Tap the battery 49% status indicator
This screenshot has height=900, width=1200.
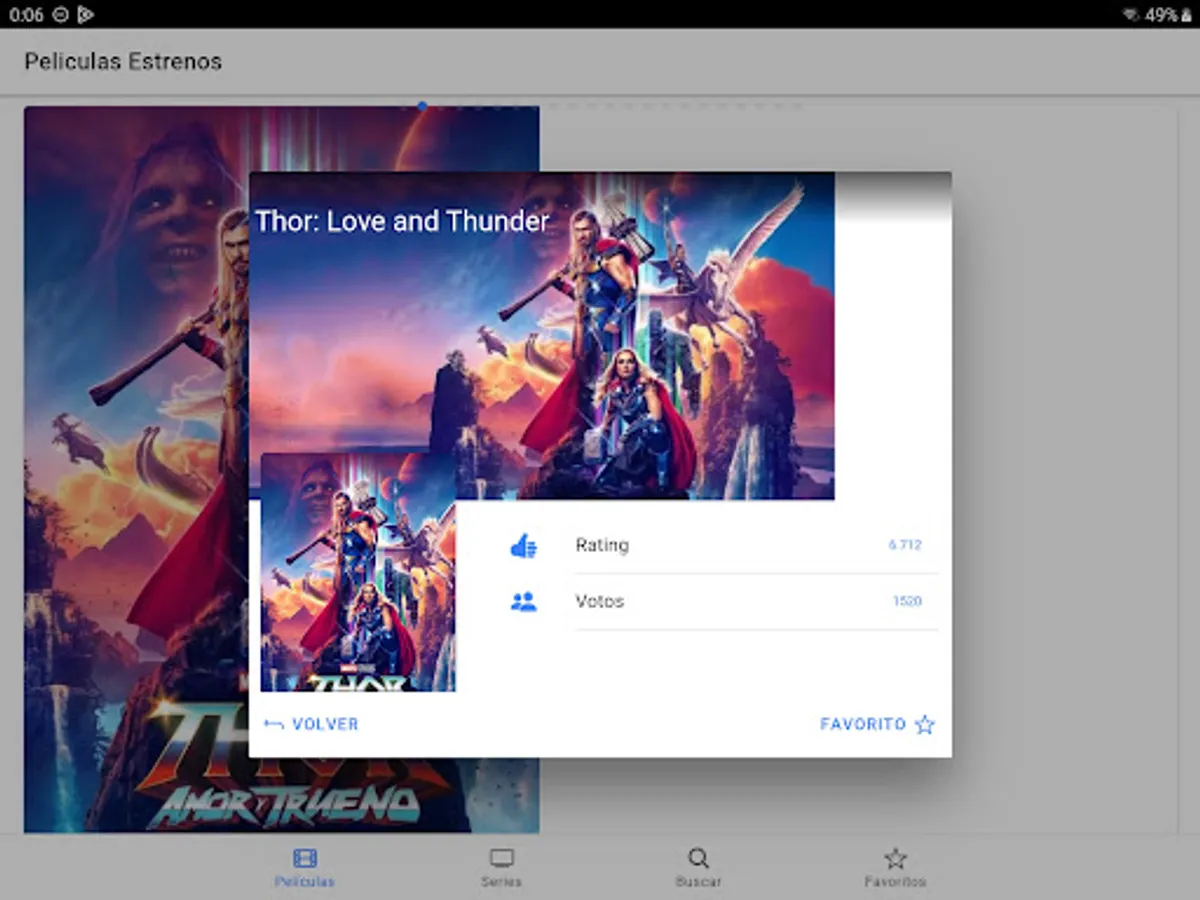tap(1169, 15)
